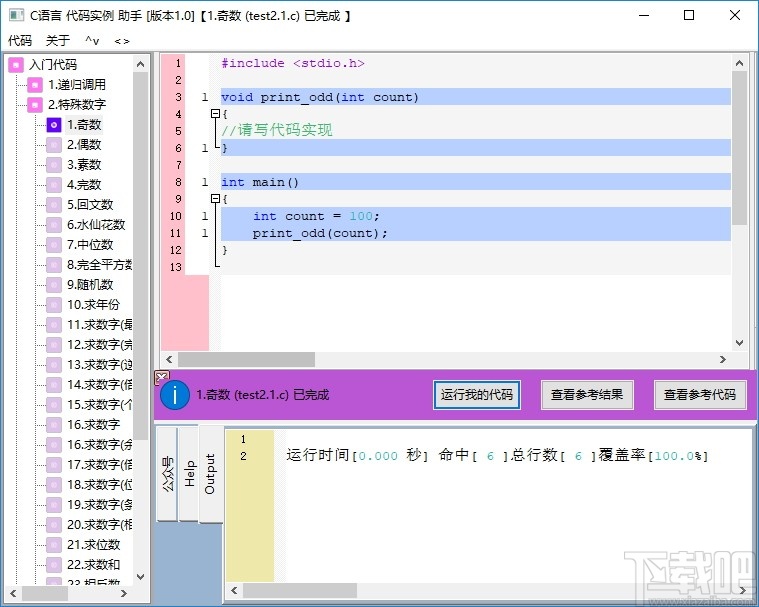Click the icon beside 4.完数
The image size is (759, 607).
point(54,184)
